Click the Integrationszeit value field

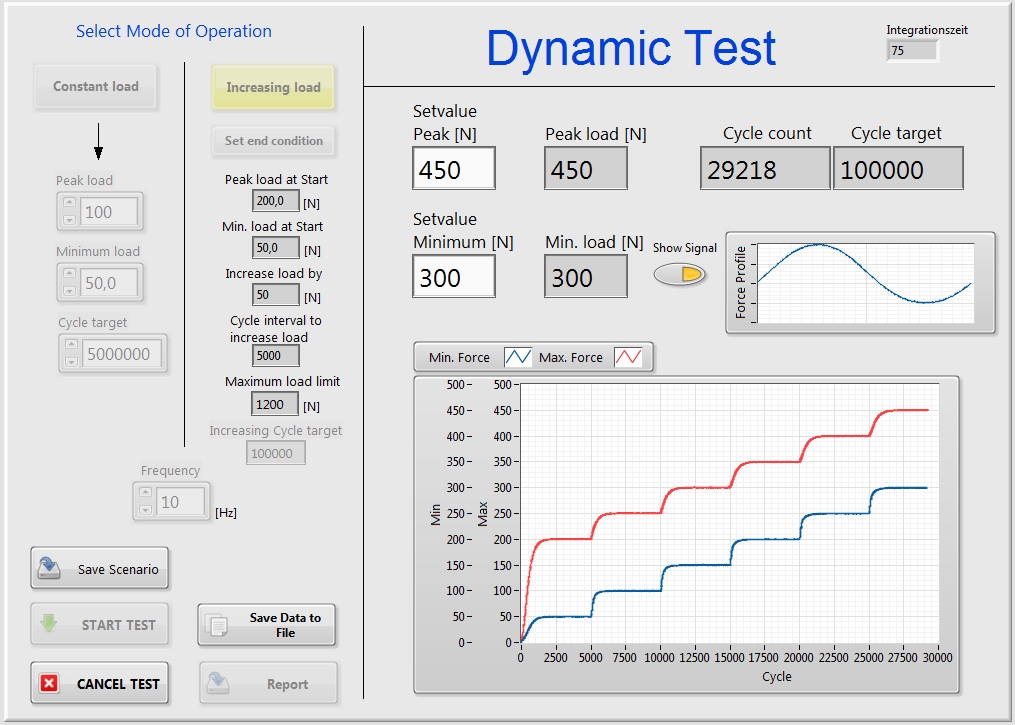click(912, 50)
